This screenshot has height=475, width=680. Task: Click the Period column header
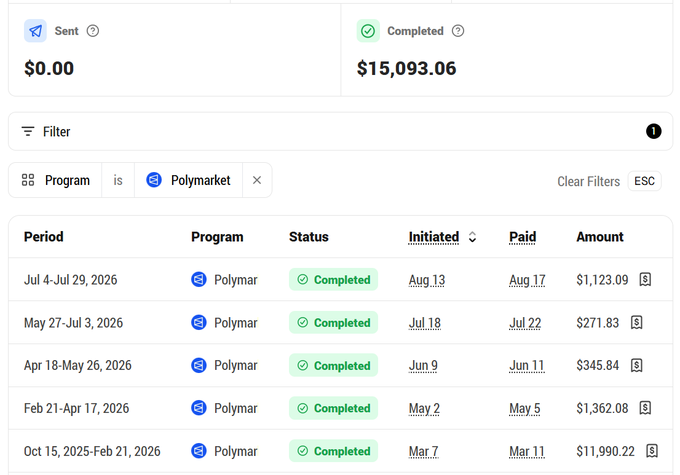tap(43, 237)
